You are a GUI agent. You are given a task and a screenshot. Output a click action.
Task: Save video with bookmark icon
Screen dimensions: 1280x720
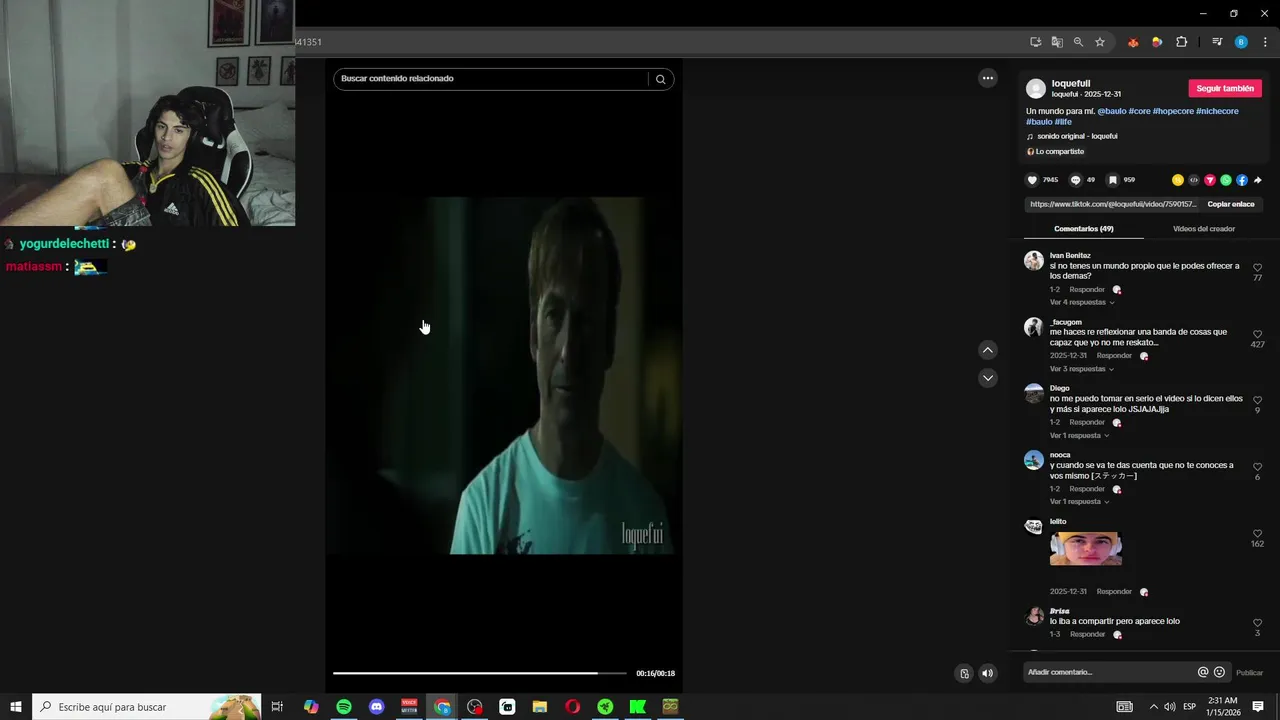pyautogui.click(x=1112, y=180)
